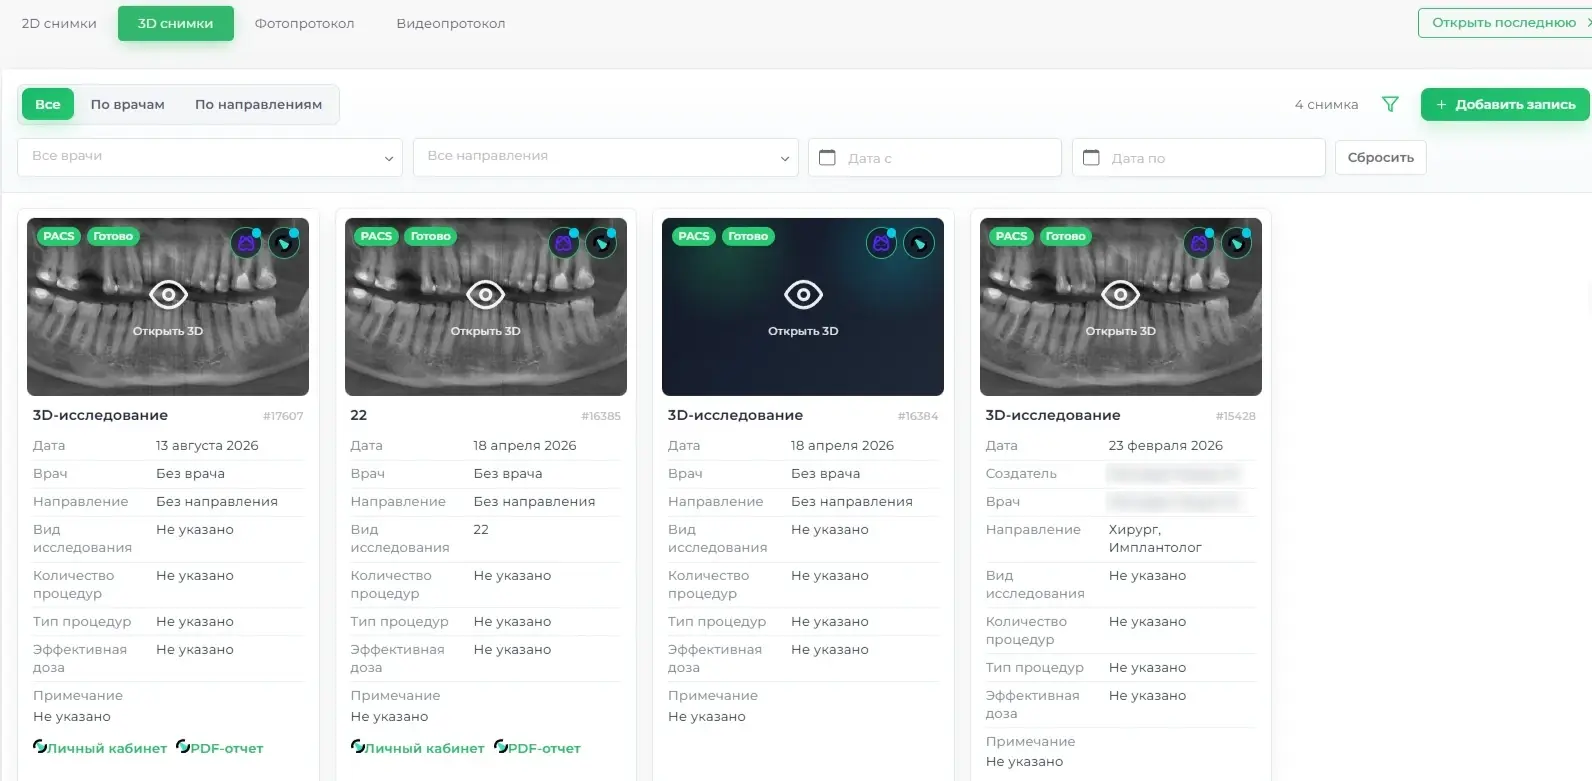Click the date 13 августа 2026
This screenshot has width=1592, height=781.
[207, 446]
